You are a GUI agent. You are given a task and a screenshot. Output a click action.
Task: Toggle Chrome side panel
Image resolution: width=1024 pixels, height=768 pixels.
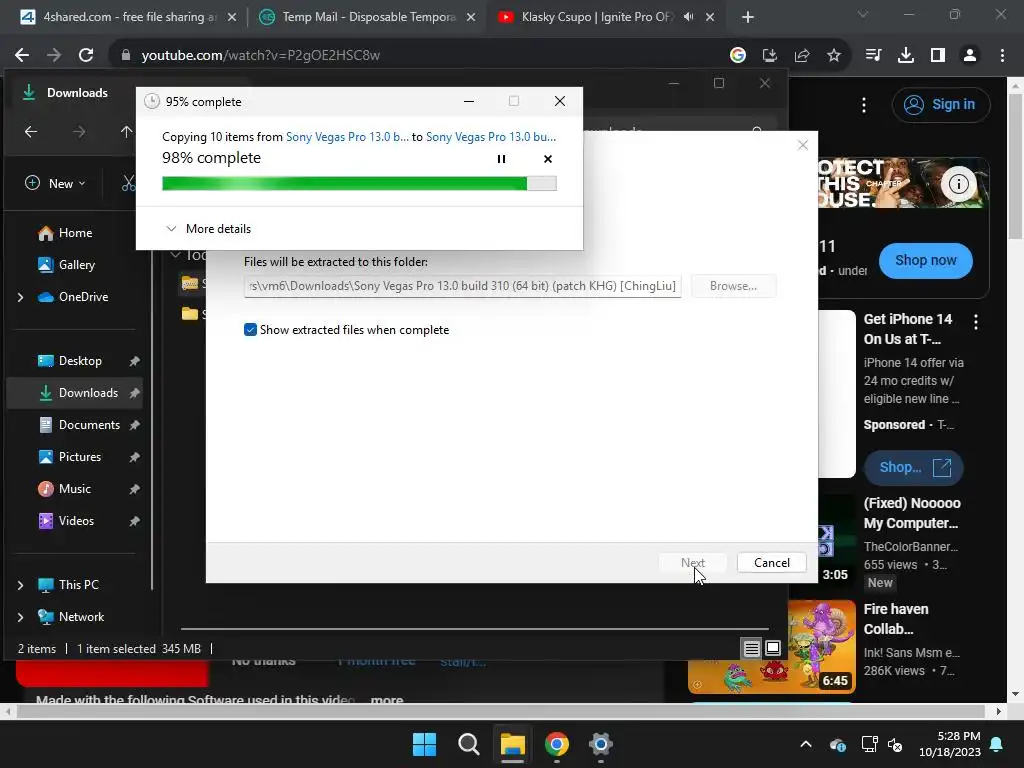(x=938, y=56)
